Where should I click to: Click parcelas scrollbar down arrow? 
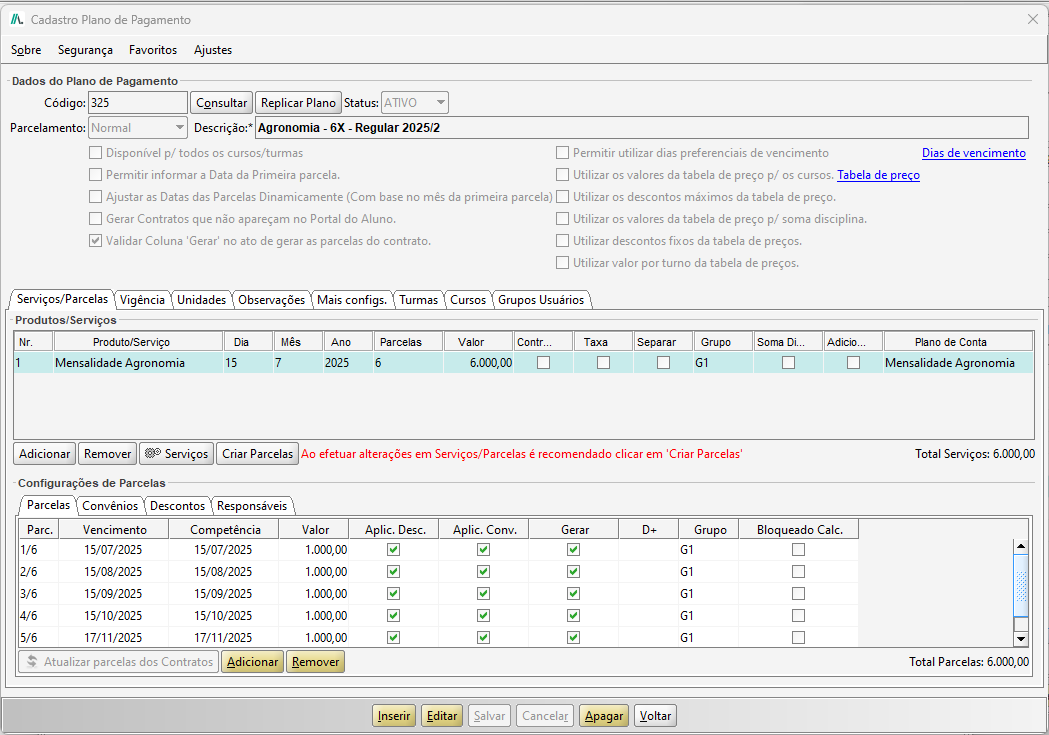[1021, 639]
